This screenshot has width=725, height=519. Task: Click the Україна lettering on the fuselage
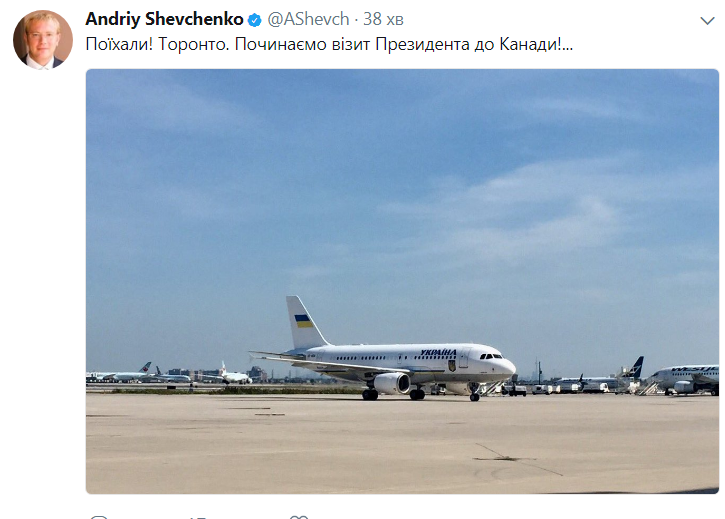coord(438,353)
